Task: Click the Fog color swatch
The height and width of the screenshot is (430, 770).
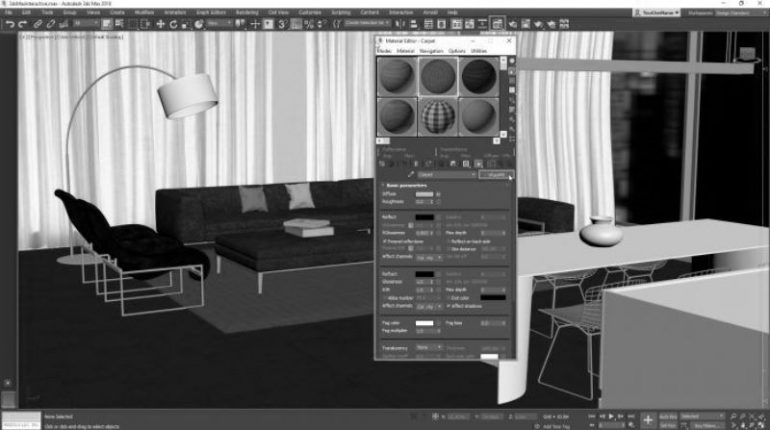Action: (424, 323)
